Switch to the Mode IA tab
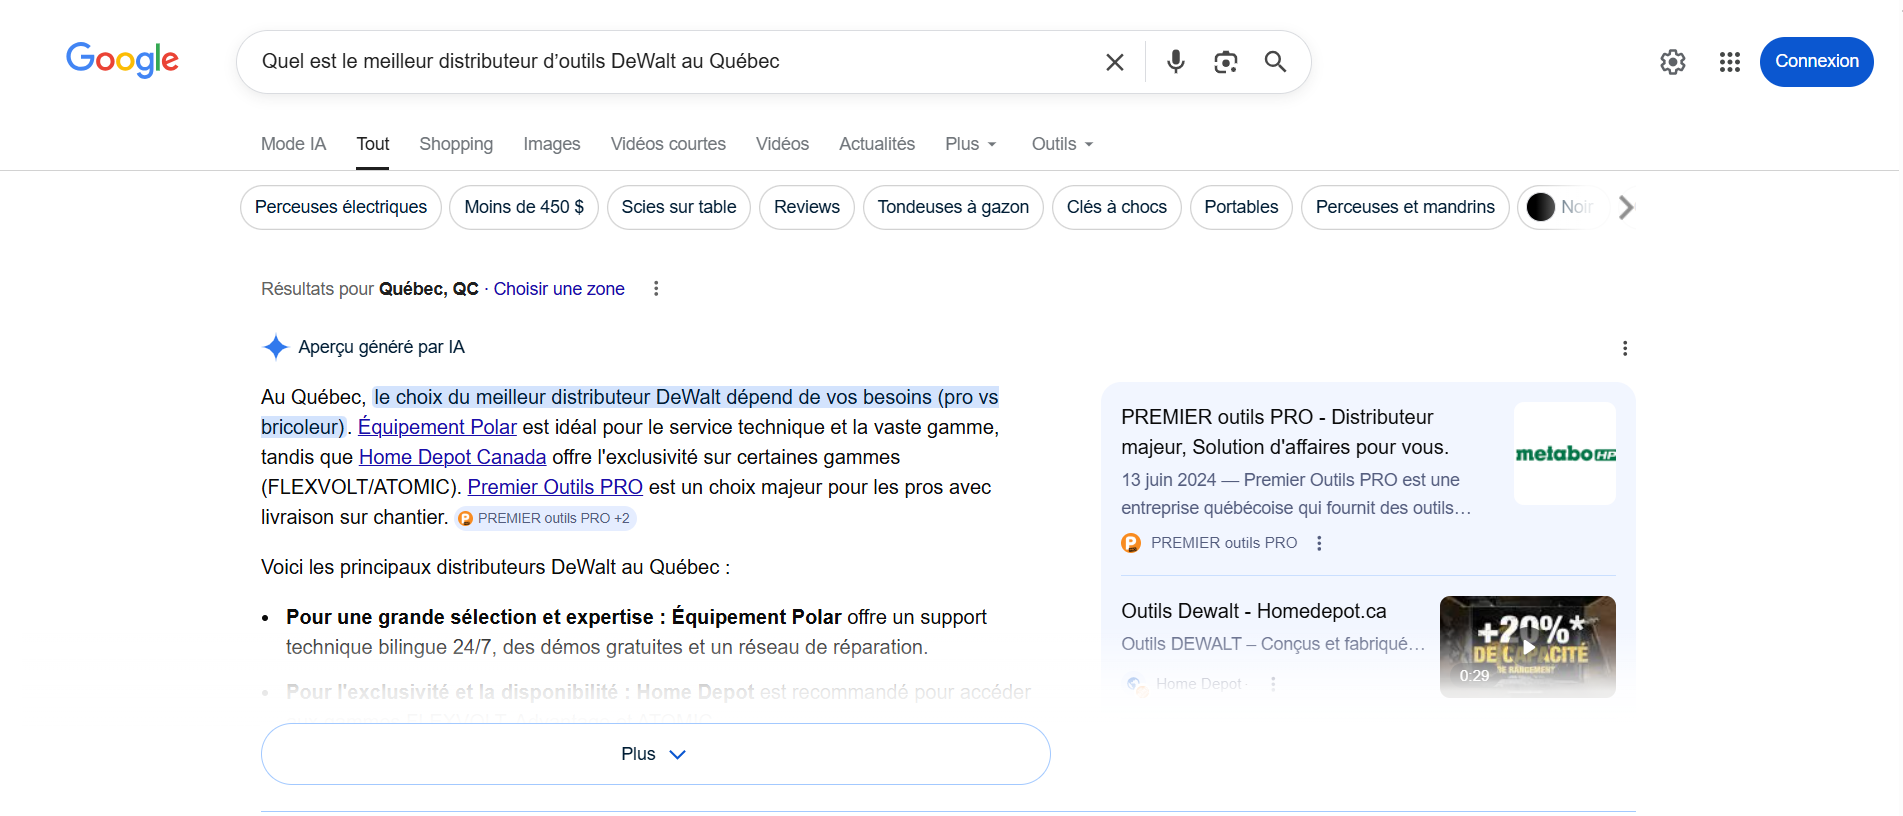Image resolution: width=1903 pixels, height=816 pixels. coord(293,144)
